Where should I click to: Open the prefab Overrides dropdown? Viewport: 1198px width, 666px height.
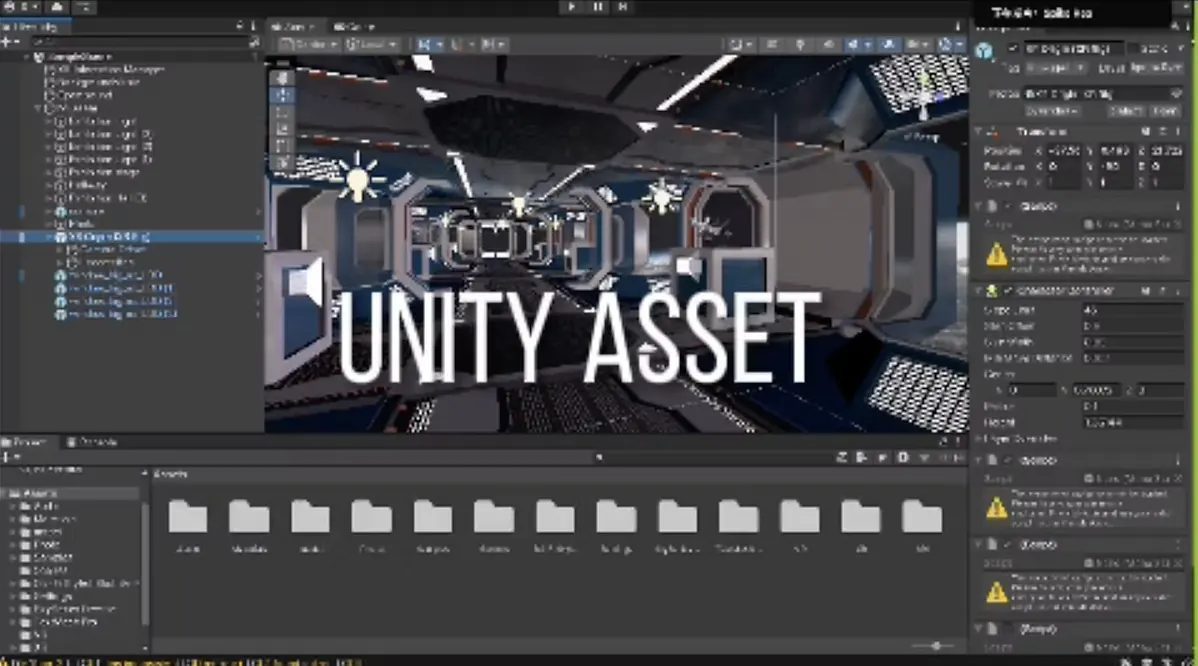(1053, 112)
